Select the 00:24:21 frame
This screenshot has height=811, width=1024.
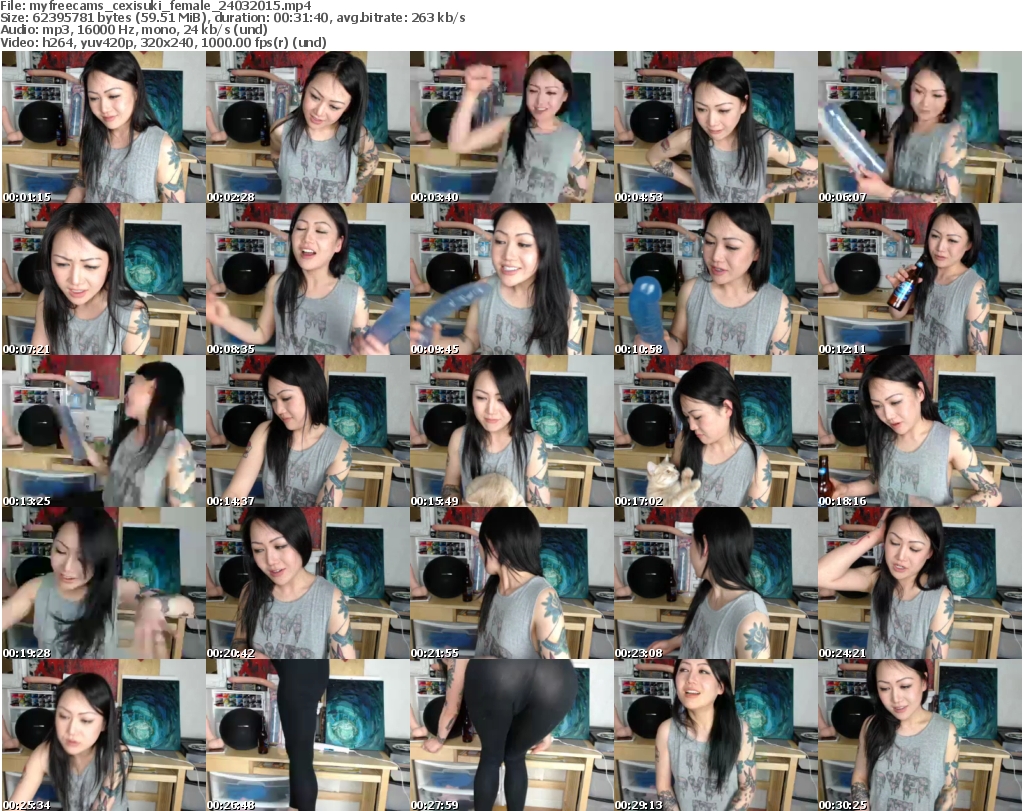[x=920, y=583]
